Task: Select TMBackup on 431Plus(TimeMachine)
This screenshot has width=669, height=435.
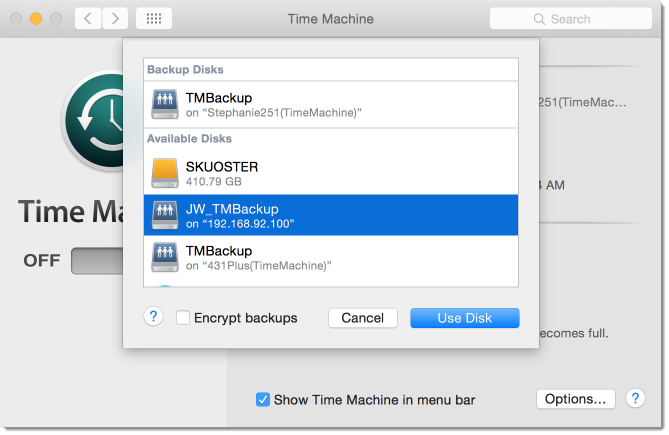Action: point(330,258)
